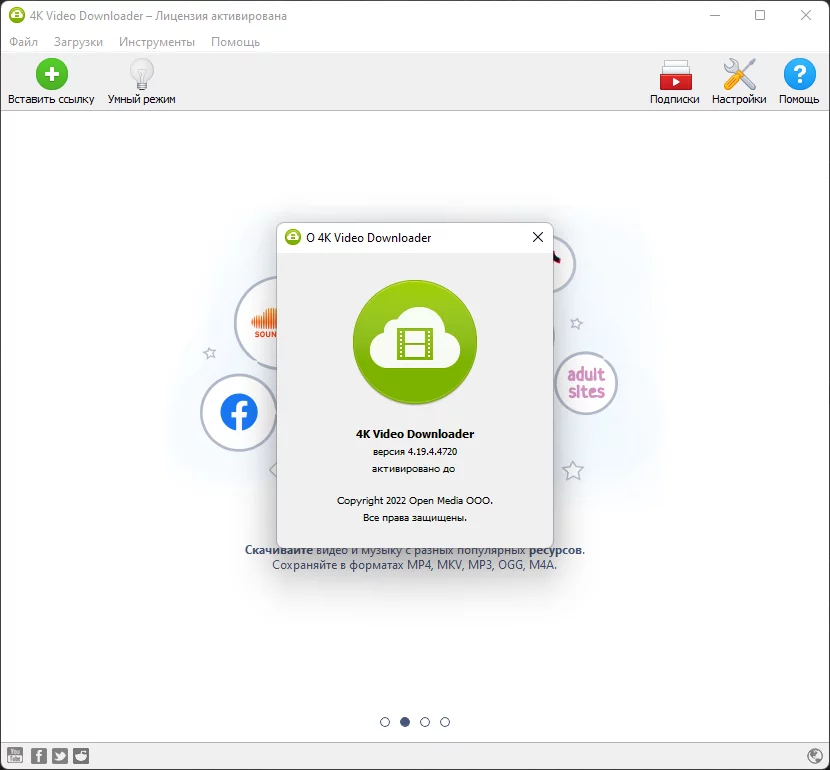This screenshot has height=770, width=830.
Task: Click the SoundCloud circle in the slideshow
Action: pyautogui.click(x=256, y=322)
